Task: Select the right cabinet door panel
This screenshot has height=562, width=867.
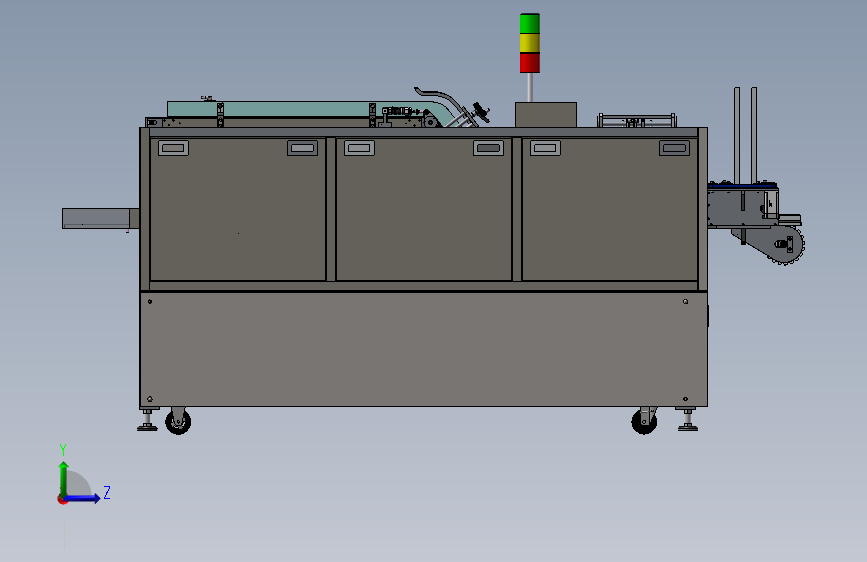Action: click(x=609, y=210)
